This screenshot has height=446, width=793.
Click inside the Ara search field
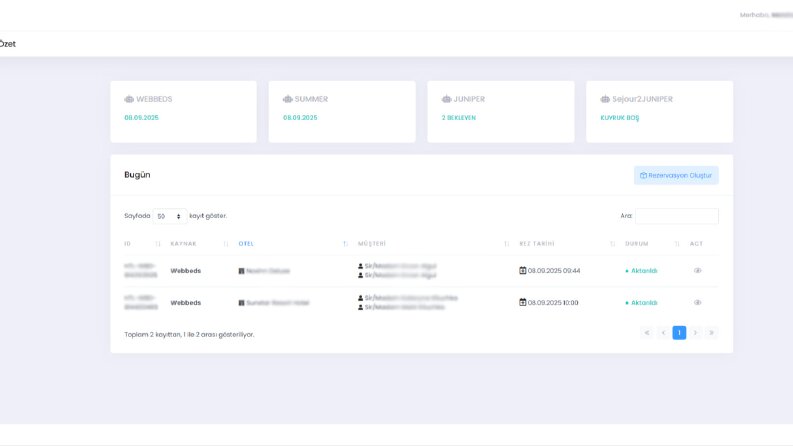point(677,216)
